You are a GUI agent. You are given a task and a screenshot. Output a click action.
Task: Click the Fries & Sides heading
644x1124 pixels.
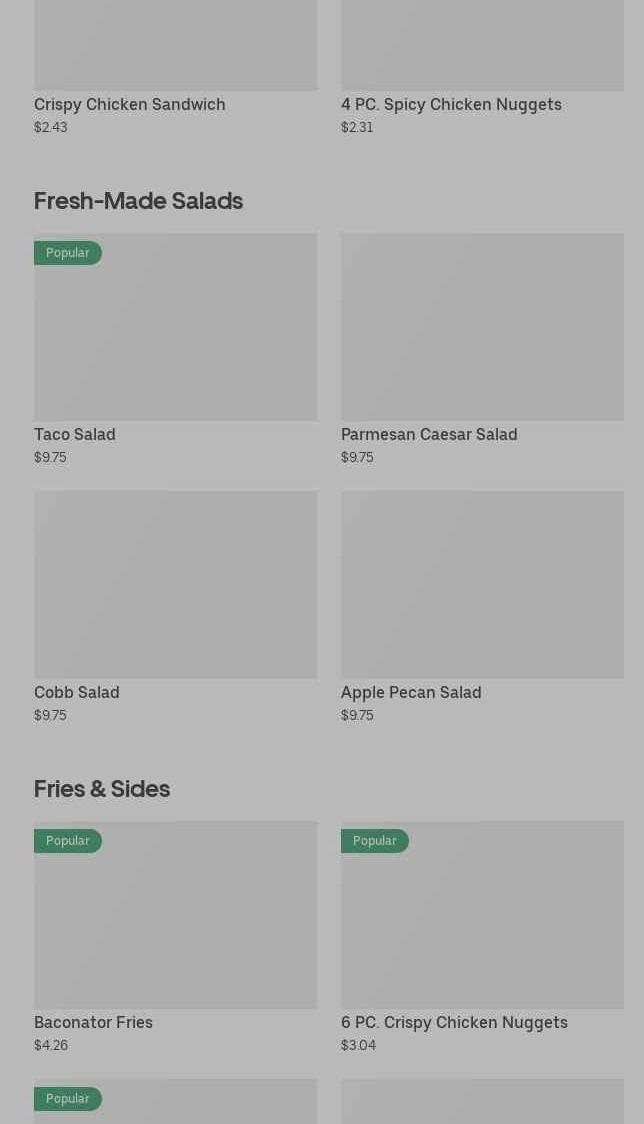point(102,789)
